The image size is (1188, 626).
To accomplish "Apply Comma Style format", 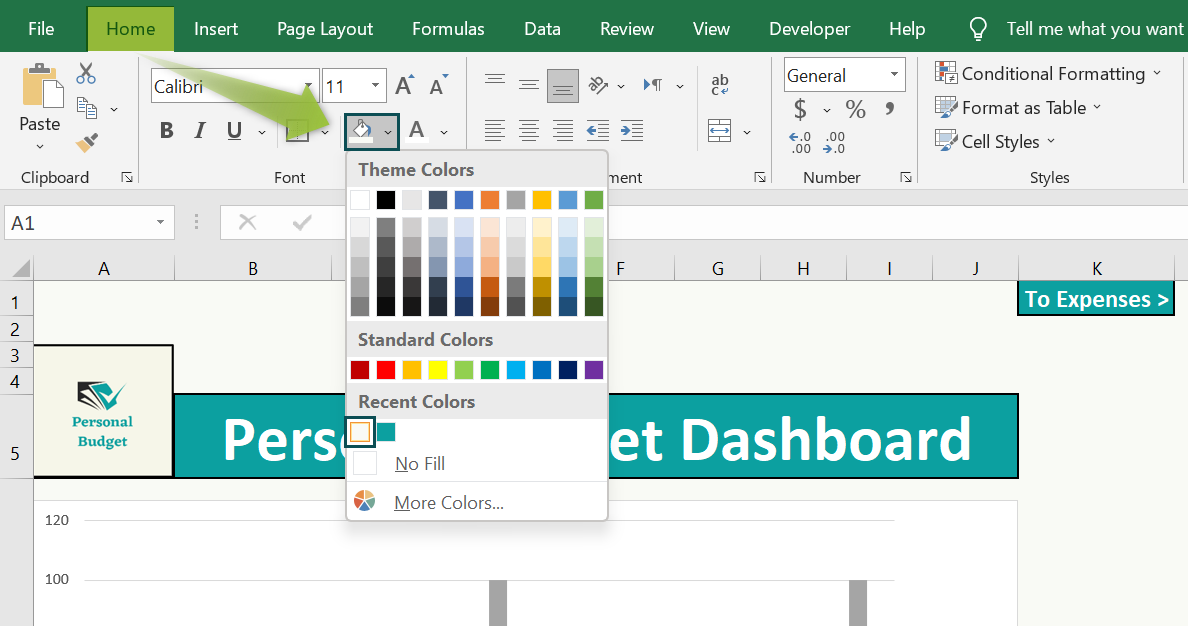I will tap(889, 108).
